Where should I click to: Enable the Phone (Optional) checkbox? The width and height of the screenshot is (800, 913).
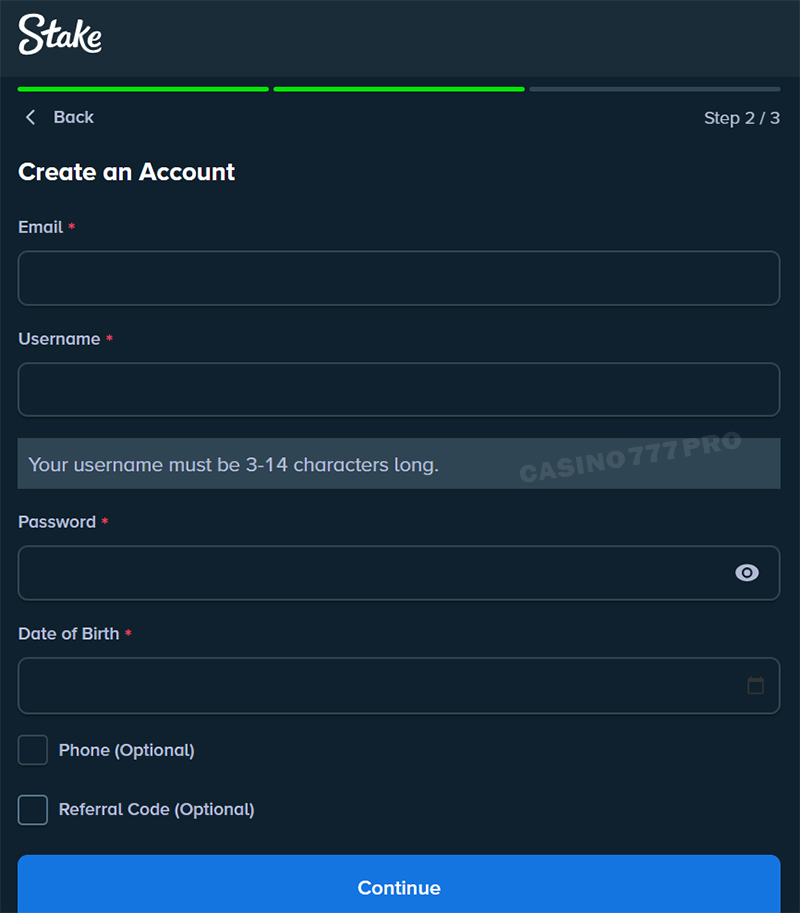[x=32, y=749]
